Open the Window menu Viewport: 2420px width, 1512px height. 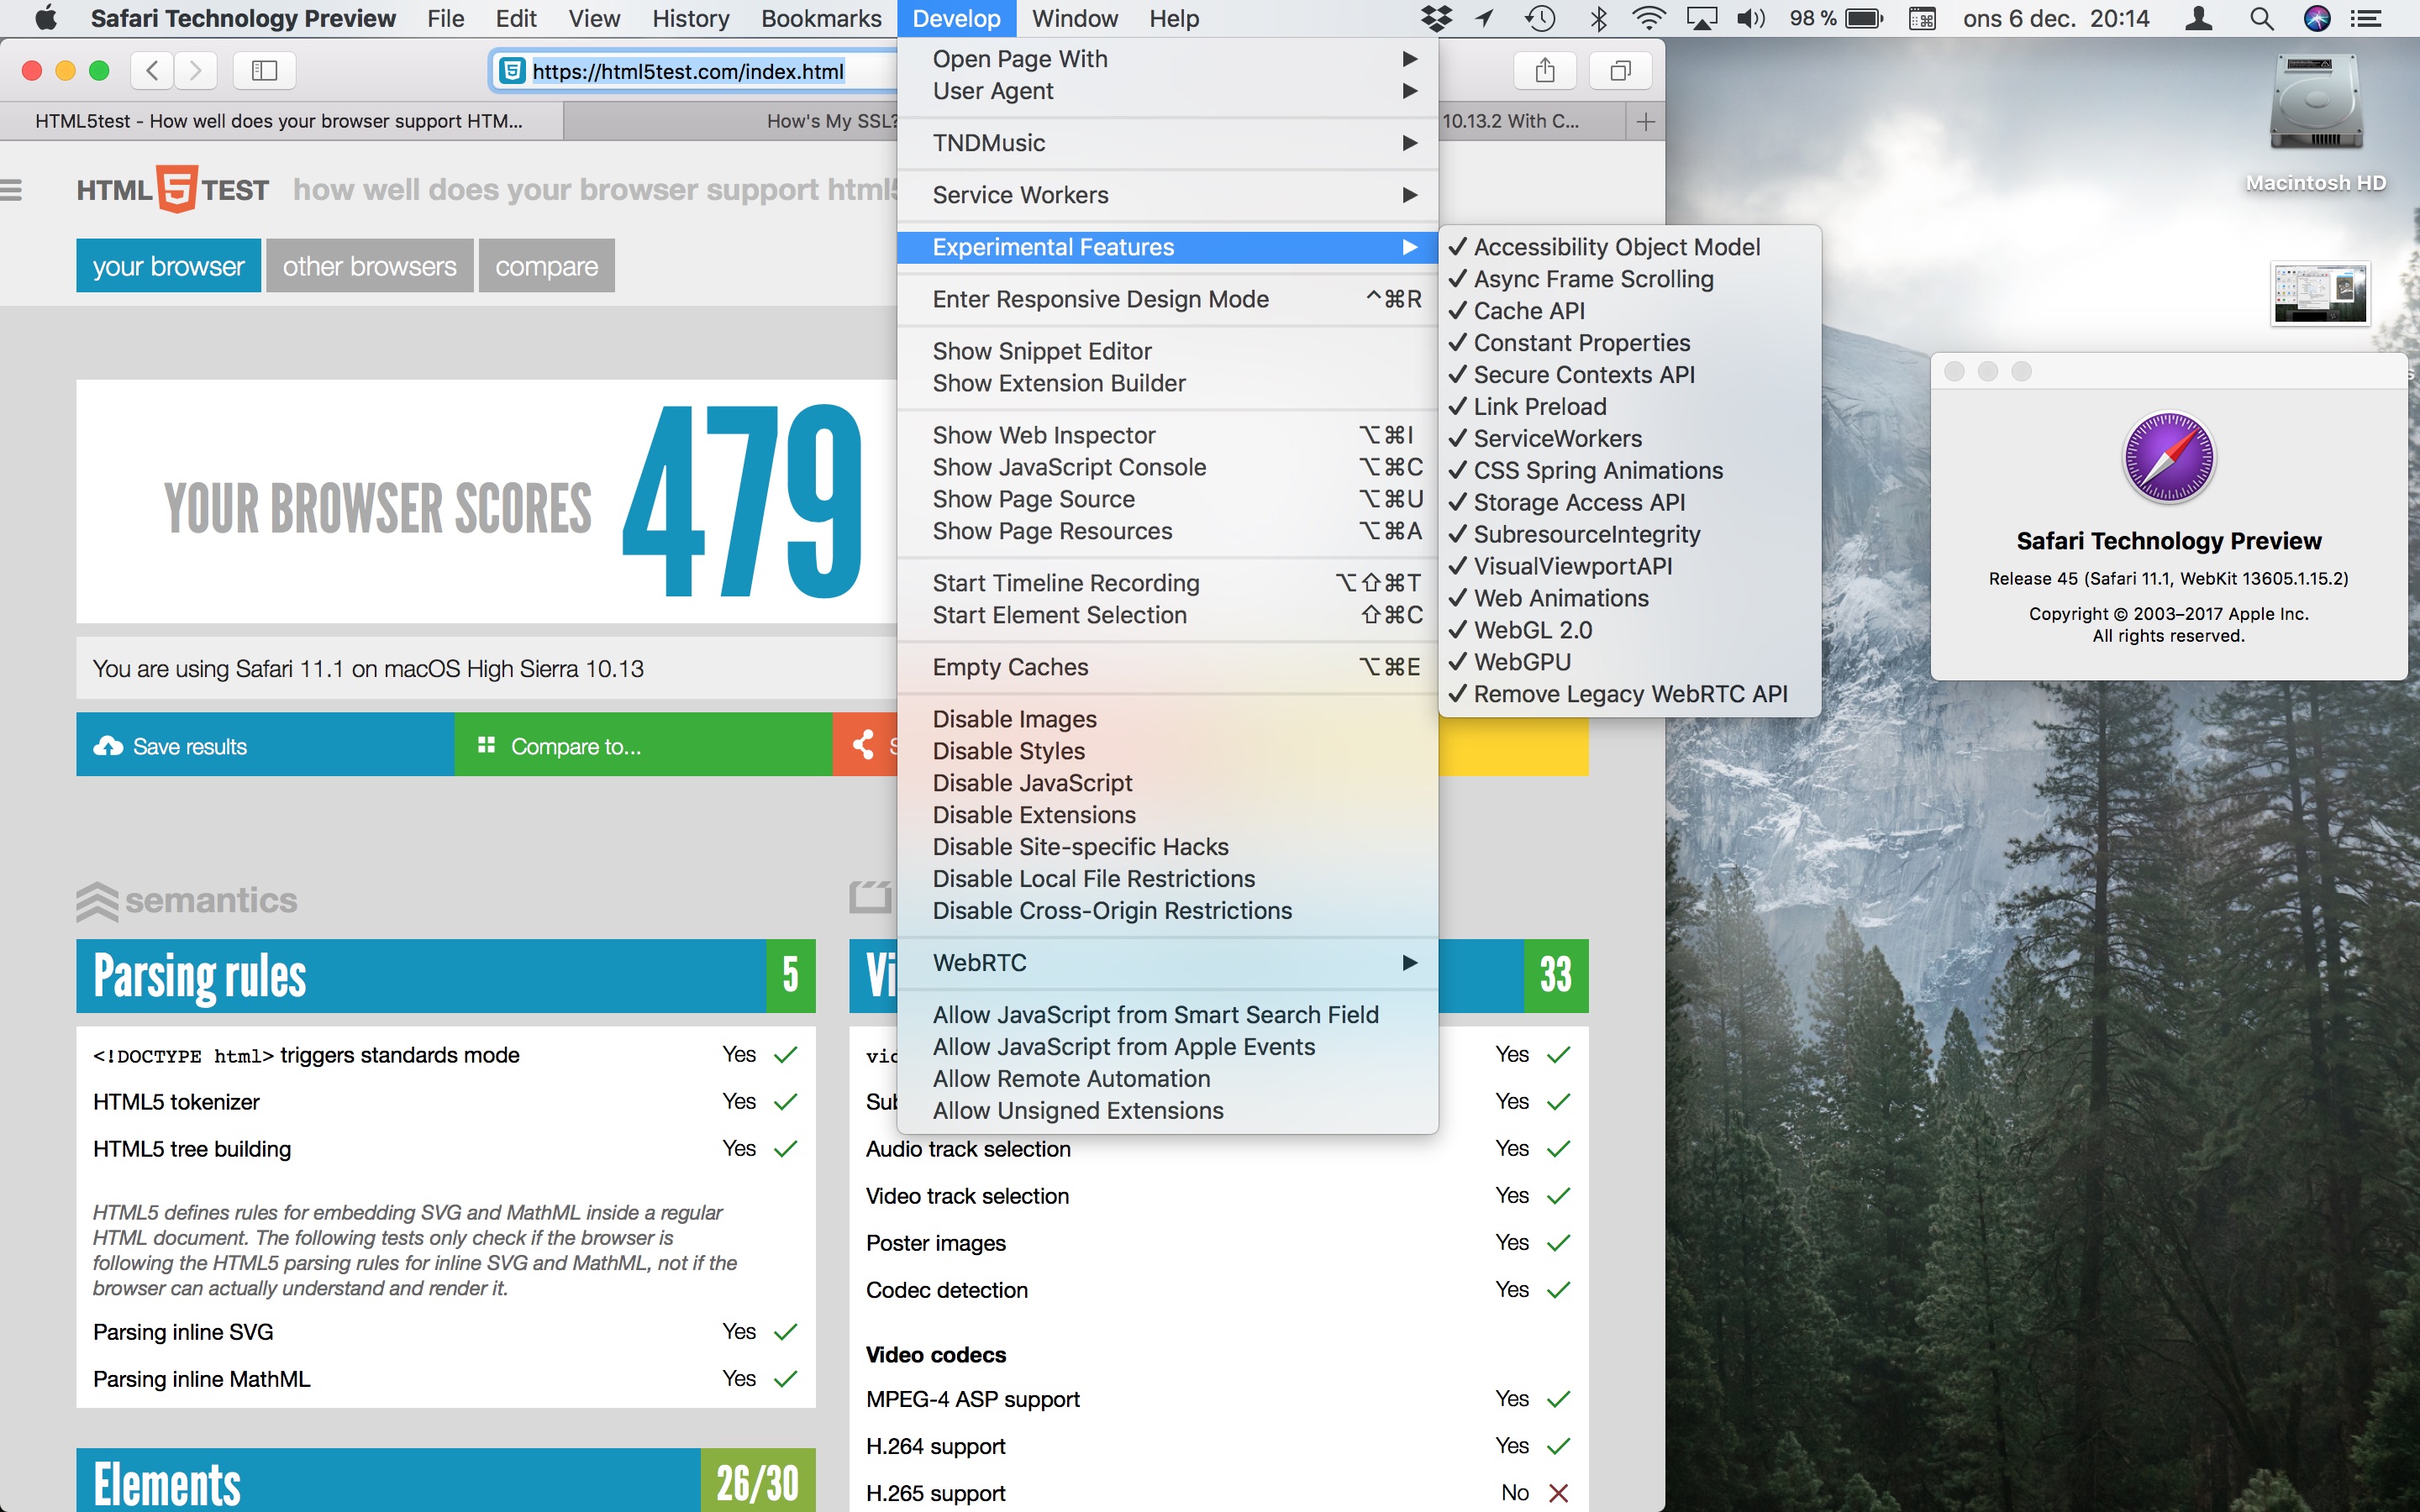(1074, 18)
